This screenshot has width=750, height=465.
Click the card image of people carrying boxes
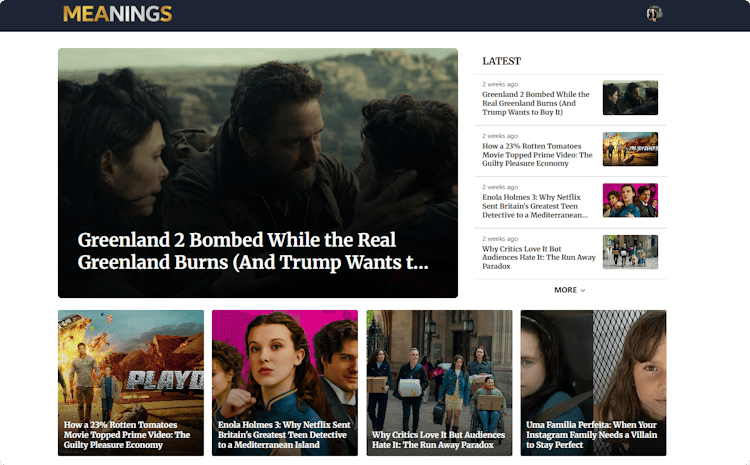pos(439,360)
